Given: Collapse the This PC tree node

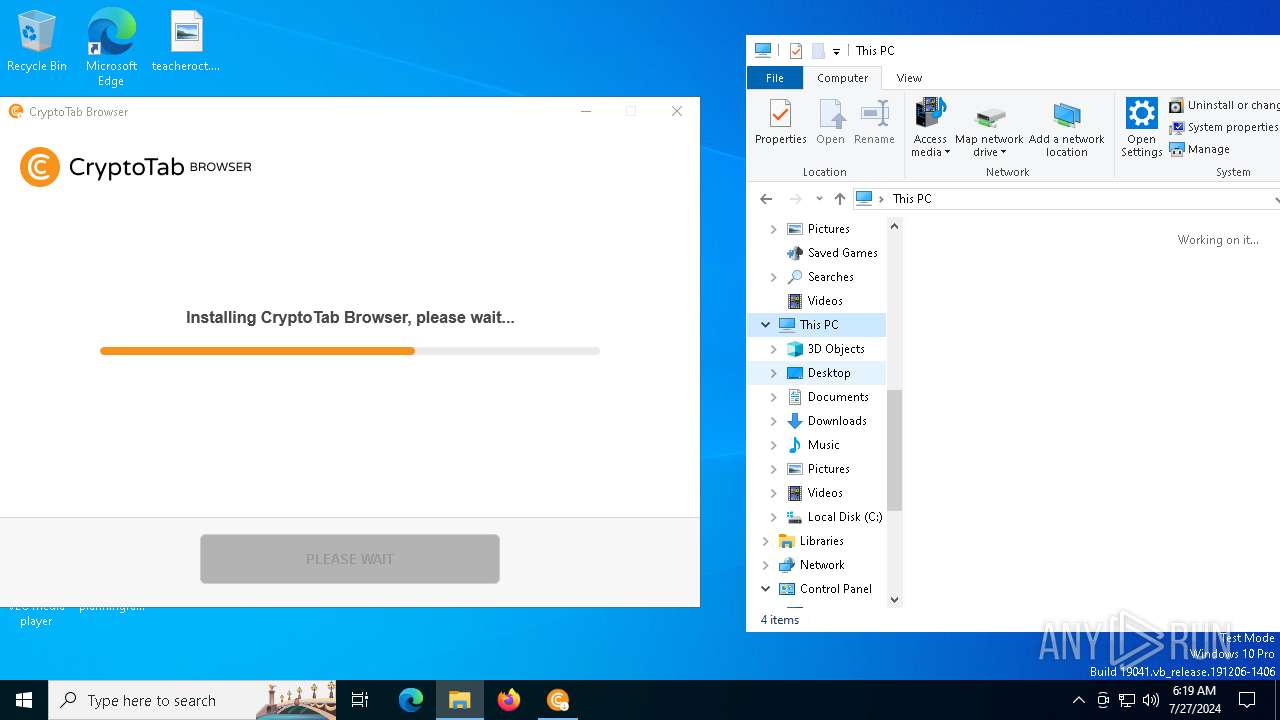Looking at the screenshot, I should (766, 325).
